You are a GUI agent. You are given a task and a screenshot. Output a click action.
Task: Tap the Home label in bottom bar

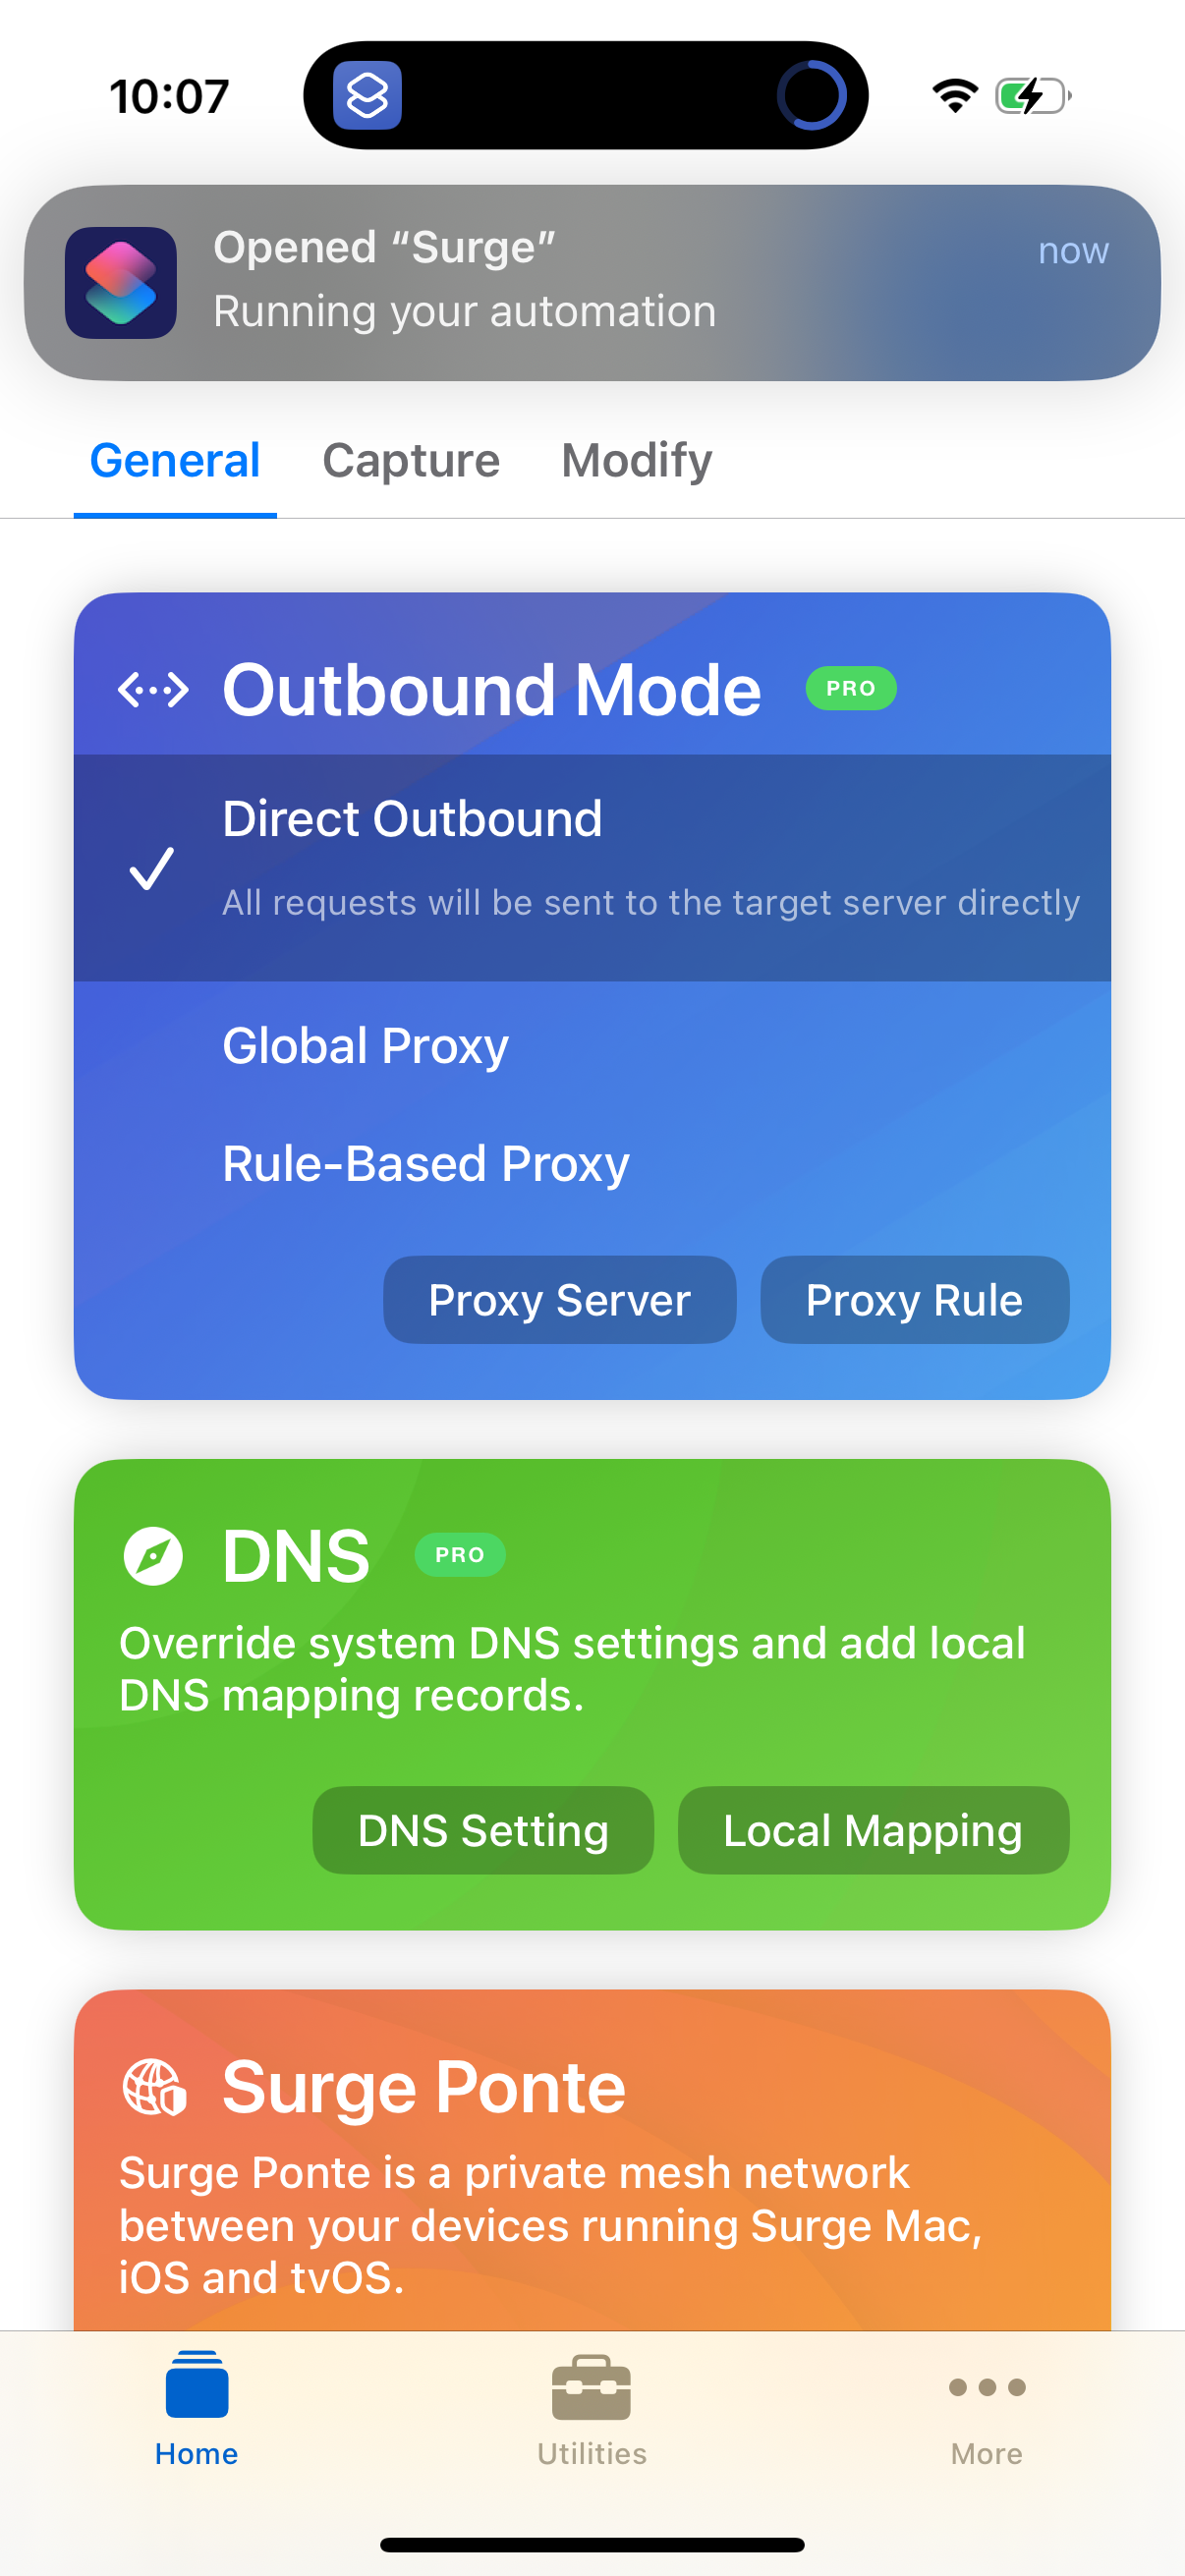tap(197, 2454)
